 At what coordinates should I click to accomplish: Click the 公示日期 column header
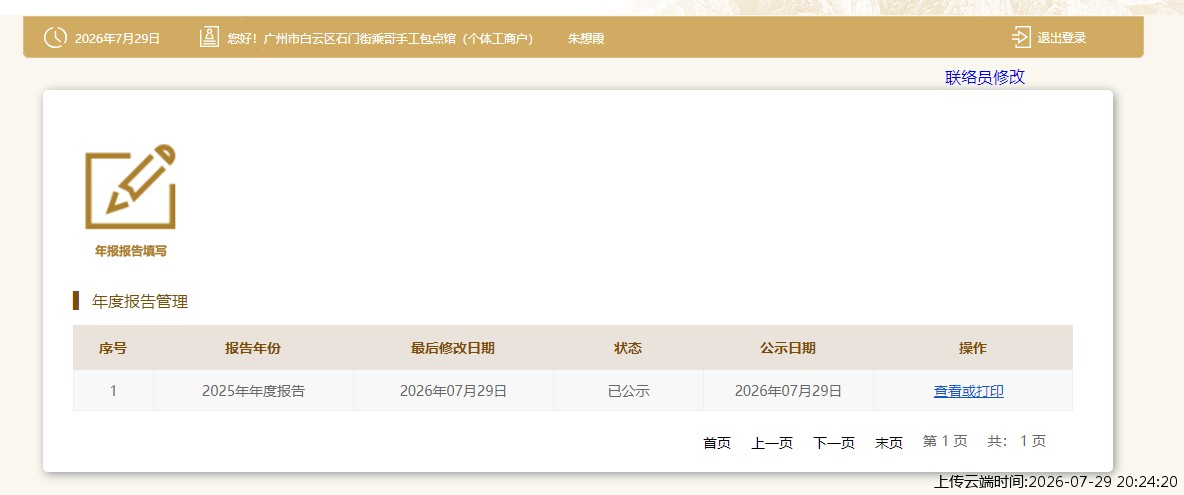point(788,348)
